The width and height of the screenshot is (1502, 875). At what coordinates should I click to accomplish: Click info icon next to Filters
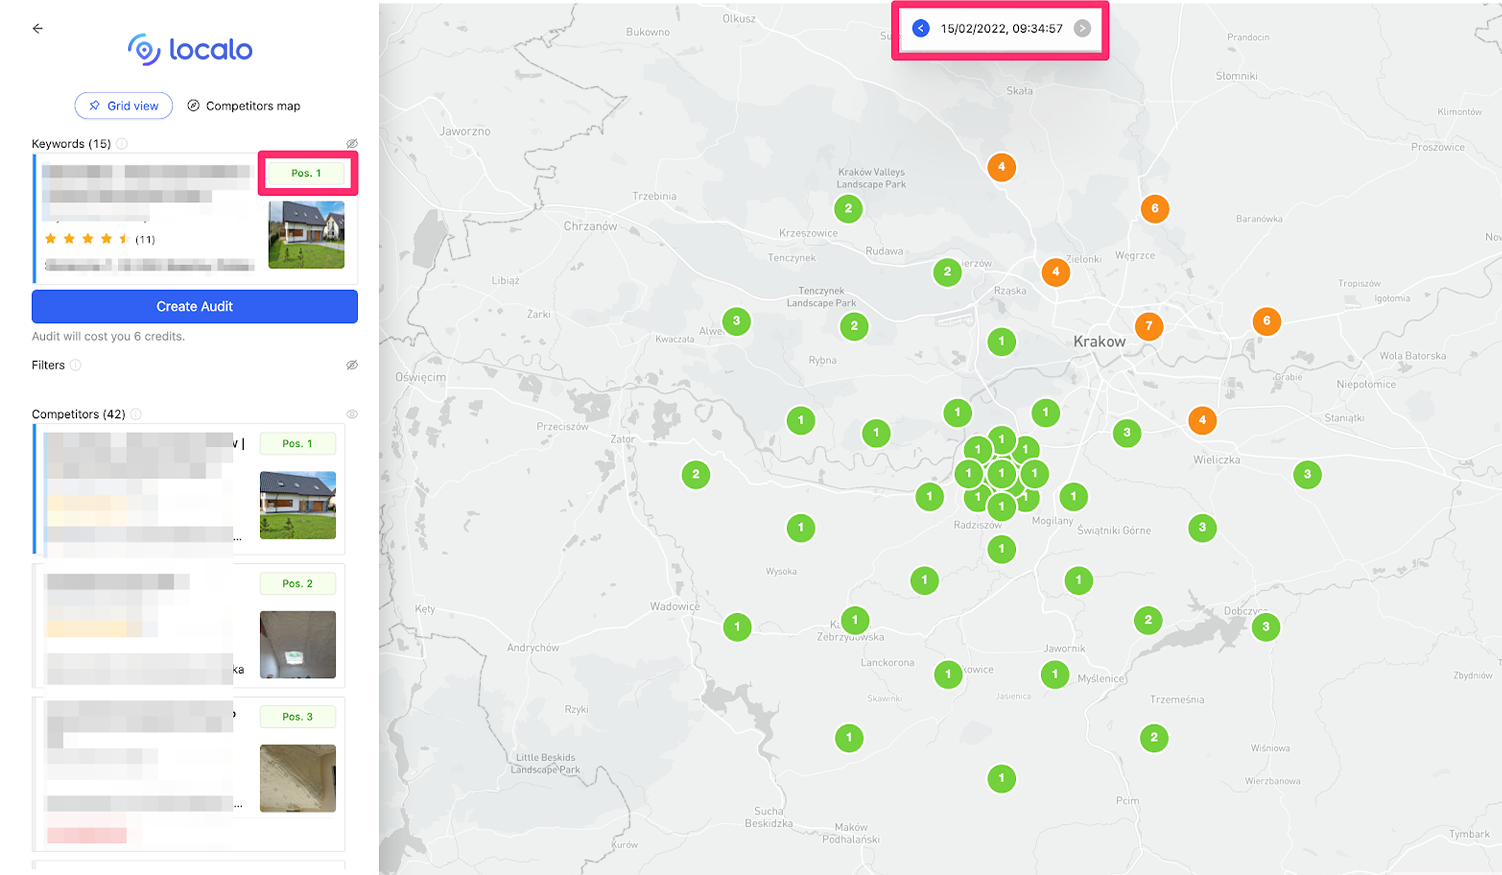[76, 365]
